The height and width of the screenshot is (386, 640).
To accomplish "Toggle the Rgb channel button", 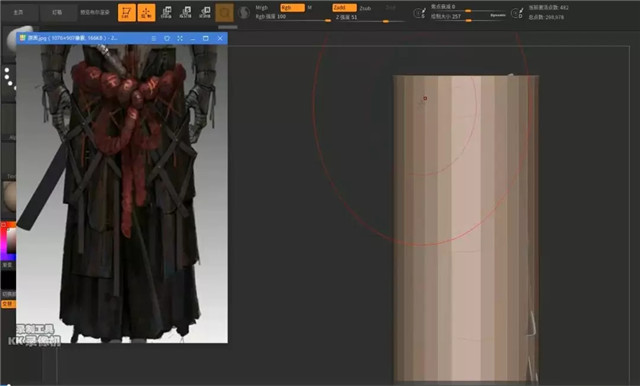I will click(292, 8).
